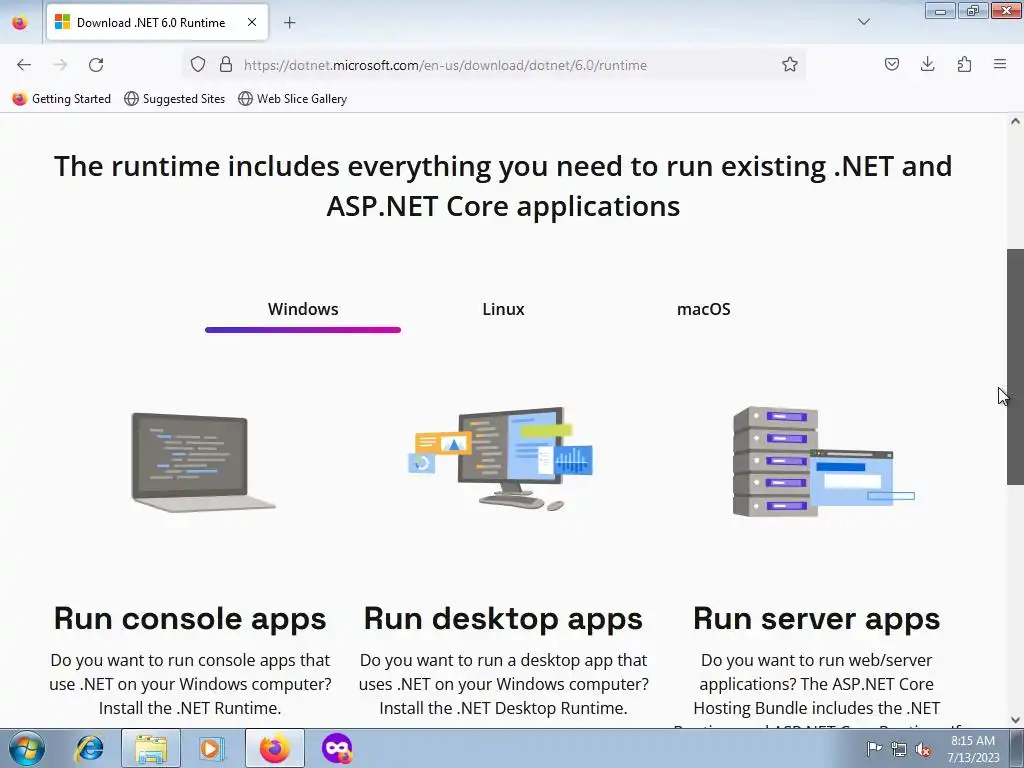Open tracking protection shield info

(198, 64)
